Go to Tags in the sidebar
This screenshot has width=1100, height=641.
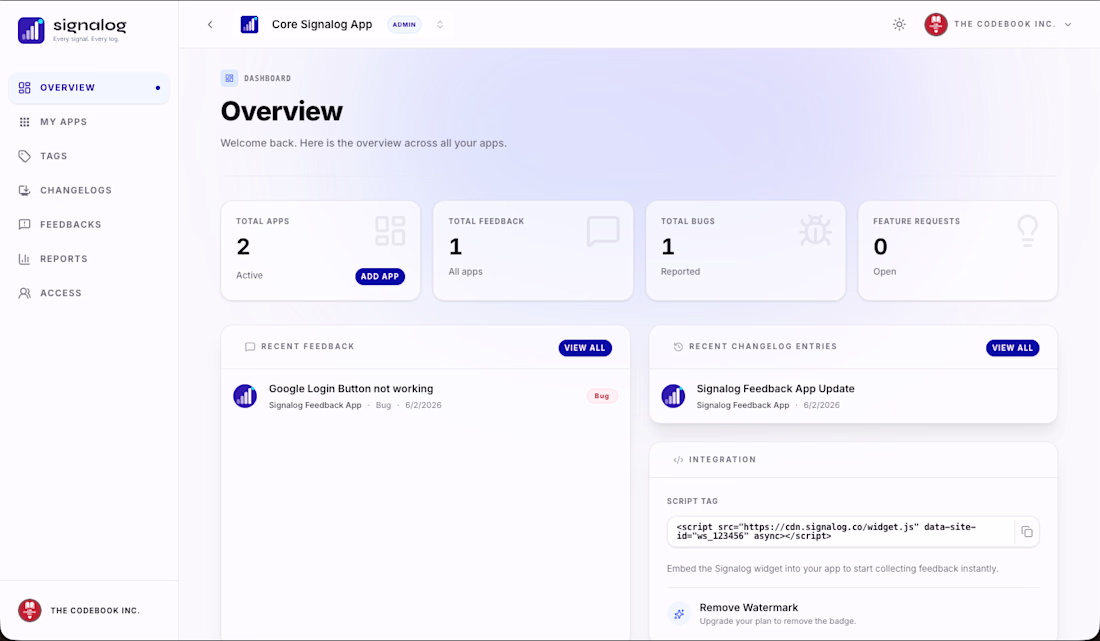pyautogui.click(x=89, y=156)
